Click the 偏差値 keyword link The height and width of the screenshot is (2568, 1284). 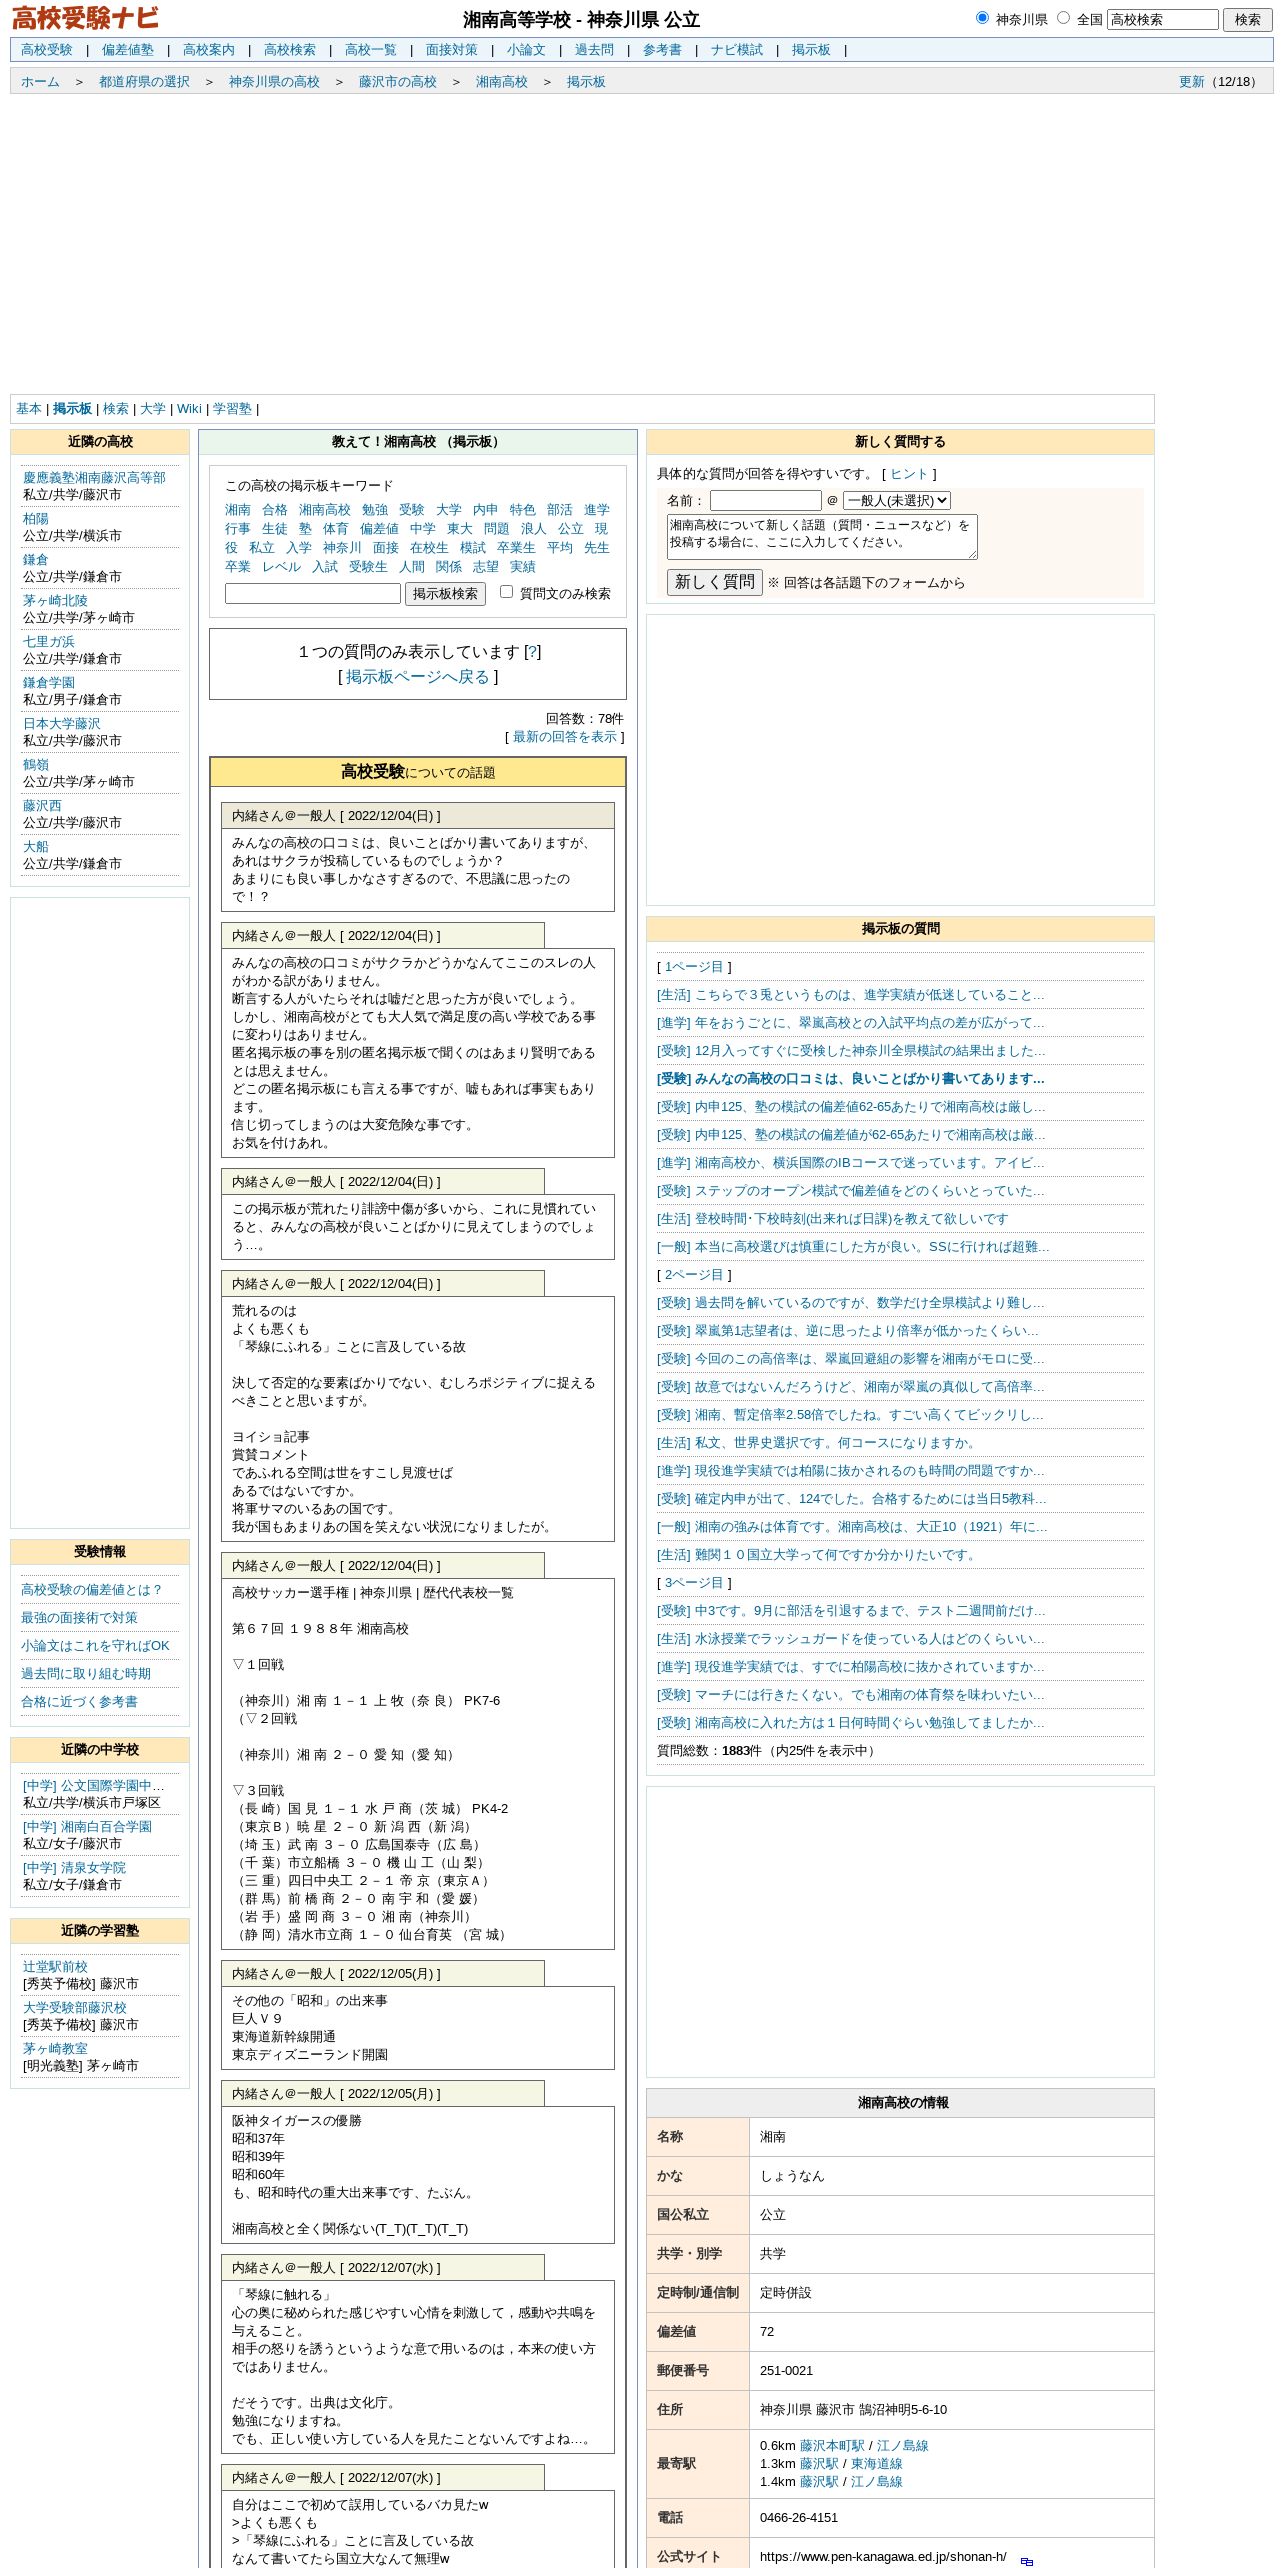(x=379, y=529)
